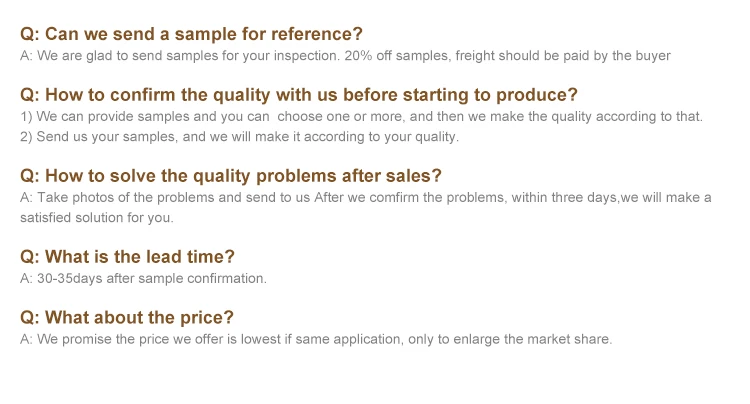Click the "What is the lead time?" question
This screenshot has height=404, width=750.
[x=127, y=257]
